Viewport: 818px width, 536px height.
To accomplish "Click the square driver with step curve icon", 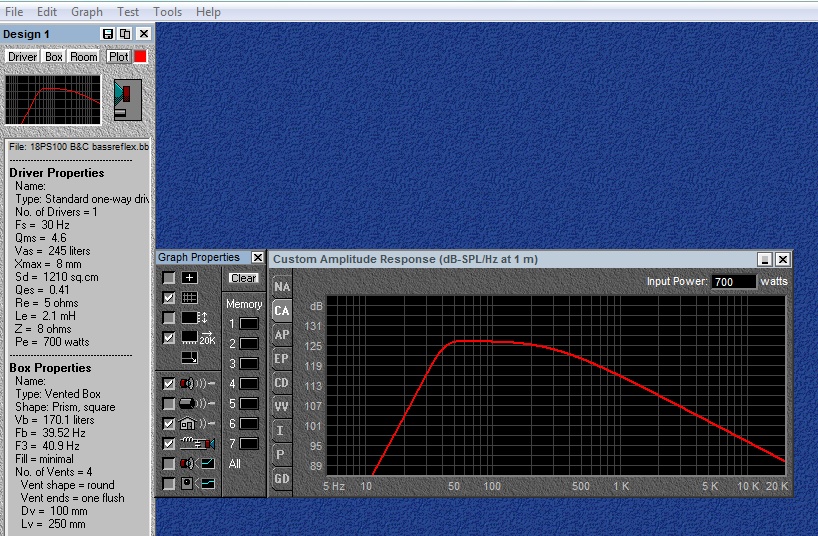I will pyautogui.click(x=197, y=484).
